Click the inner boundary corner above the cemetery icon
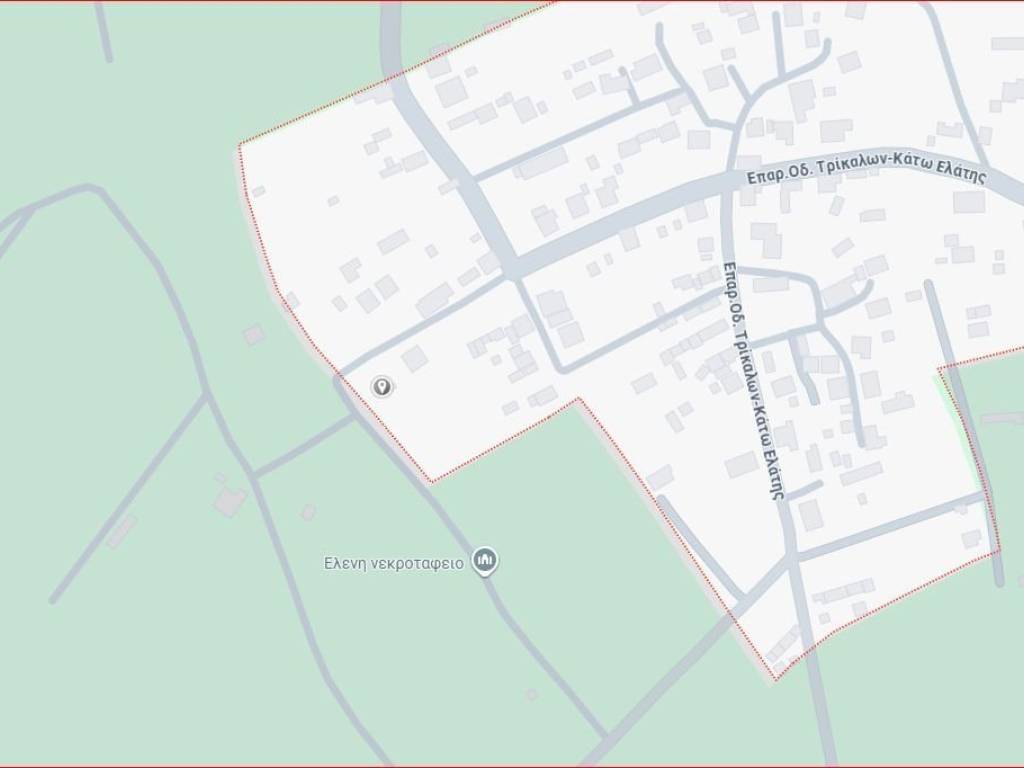This screenshot has height=768, width=1024. 577,399
